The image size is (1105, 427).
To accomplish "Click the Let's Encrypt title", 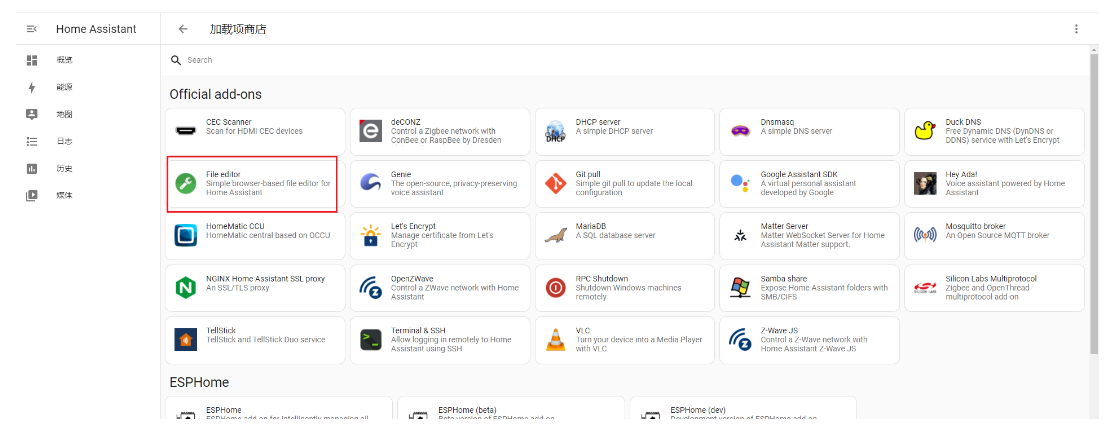I will tap(416, 226).
